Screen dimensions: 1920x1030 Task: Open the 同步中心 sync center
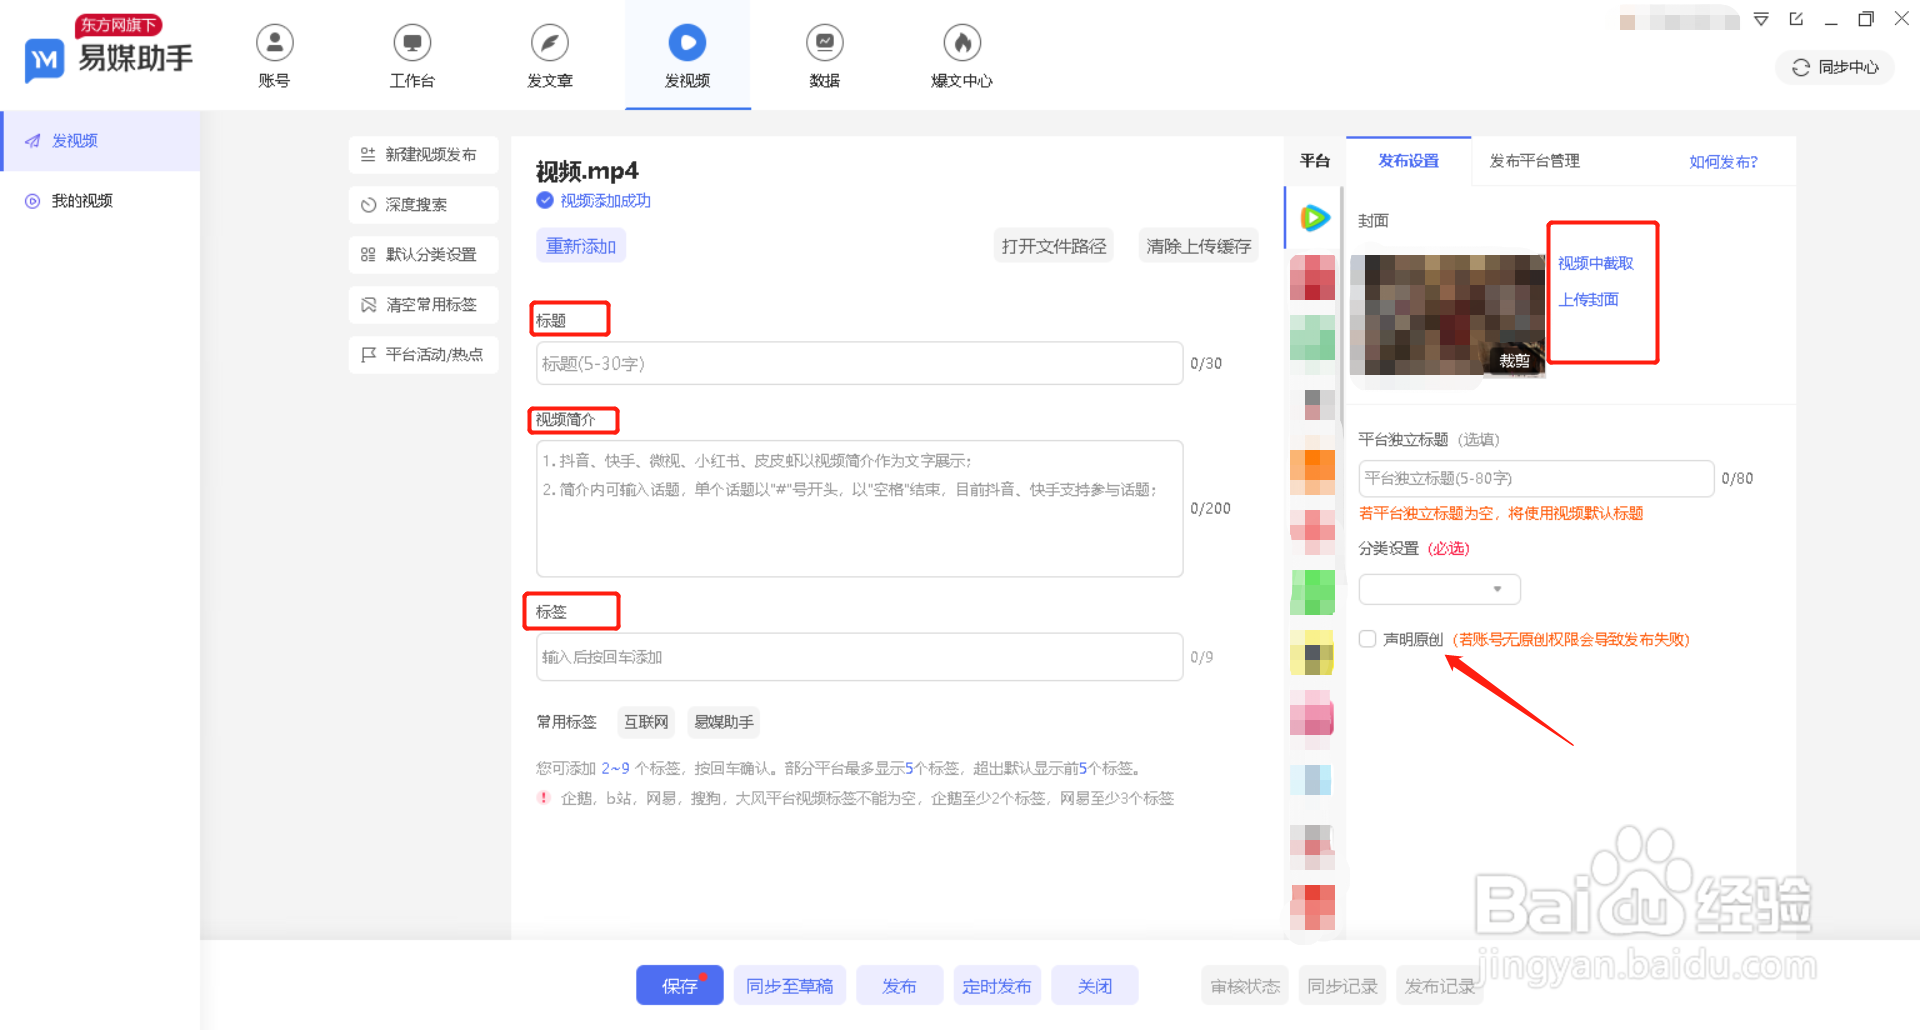point(1833,67)
